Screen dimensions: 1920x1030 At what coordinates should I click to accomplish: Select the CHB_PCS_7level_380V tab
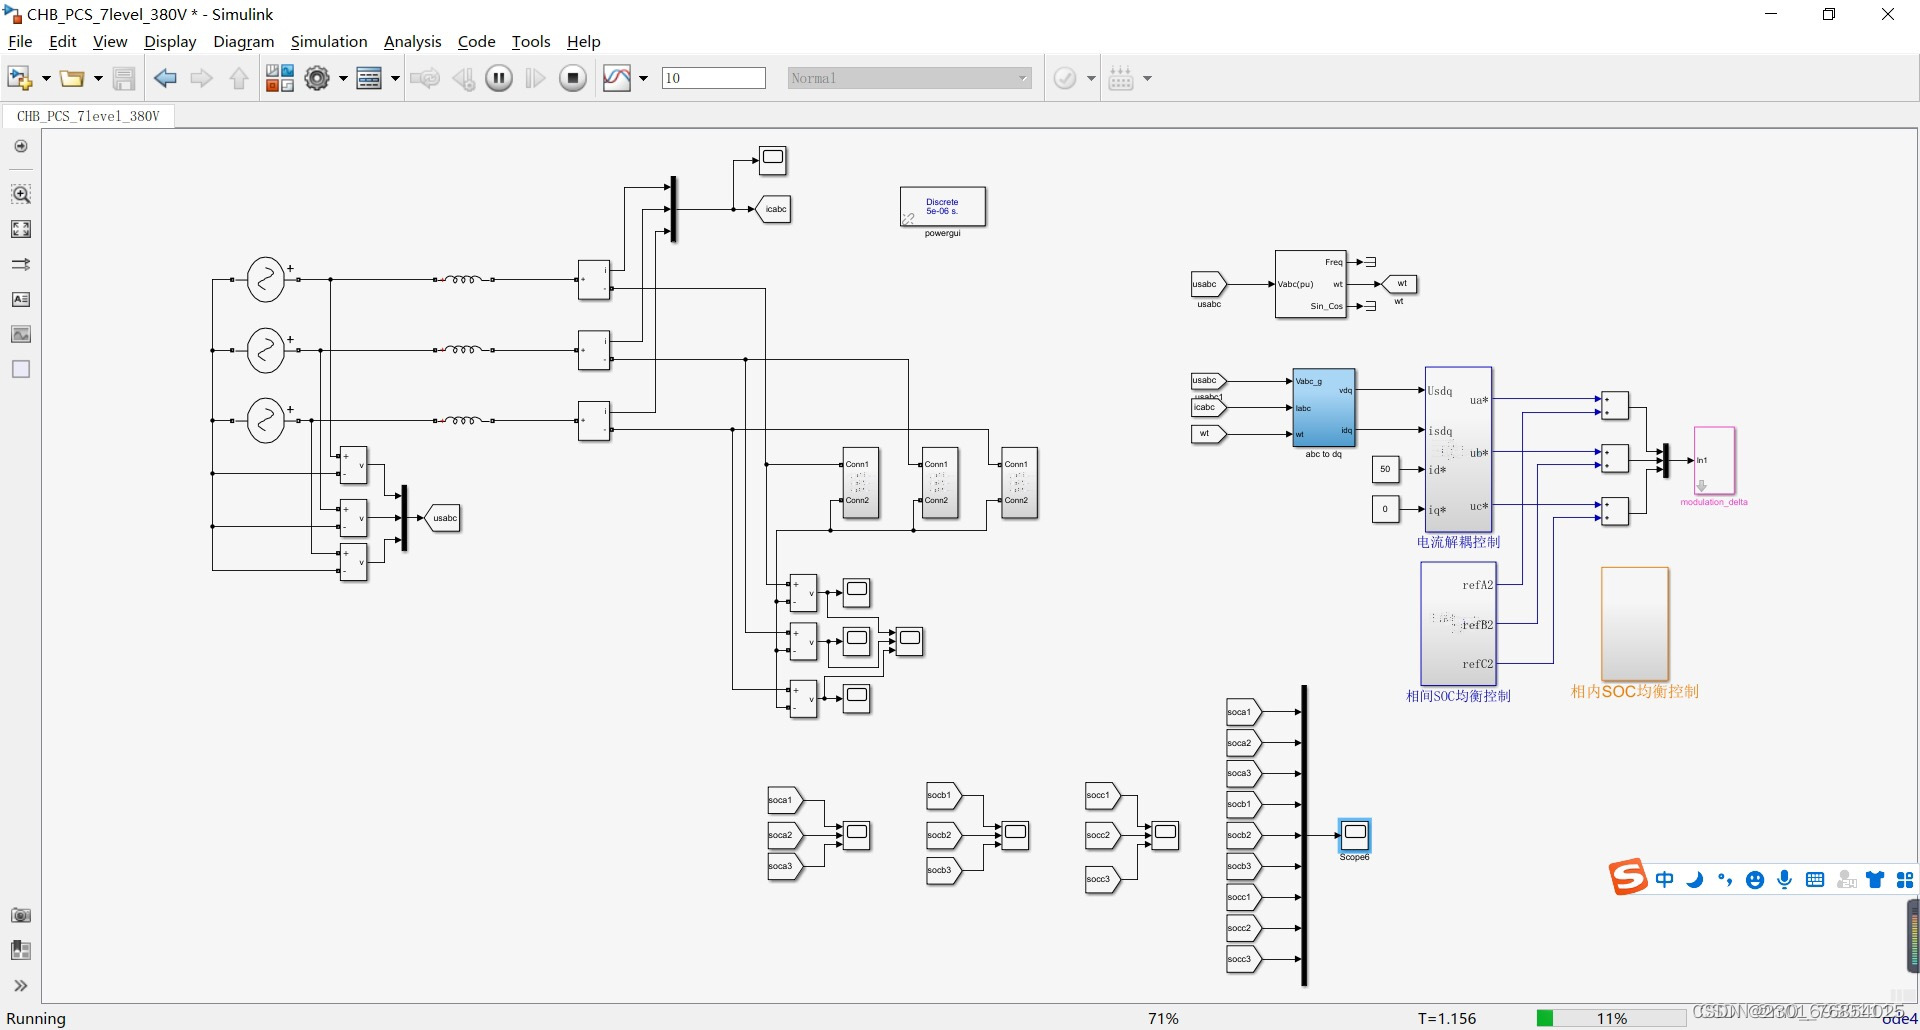click(x=88, y=116)
